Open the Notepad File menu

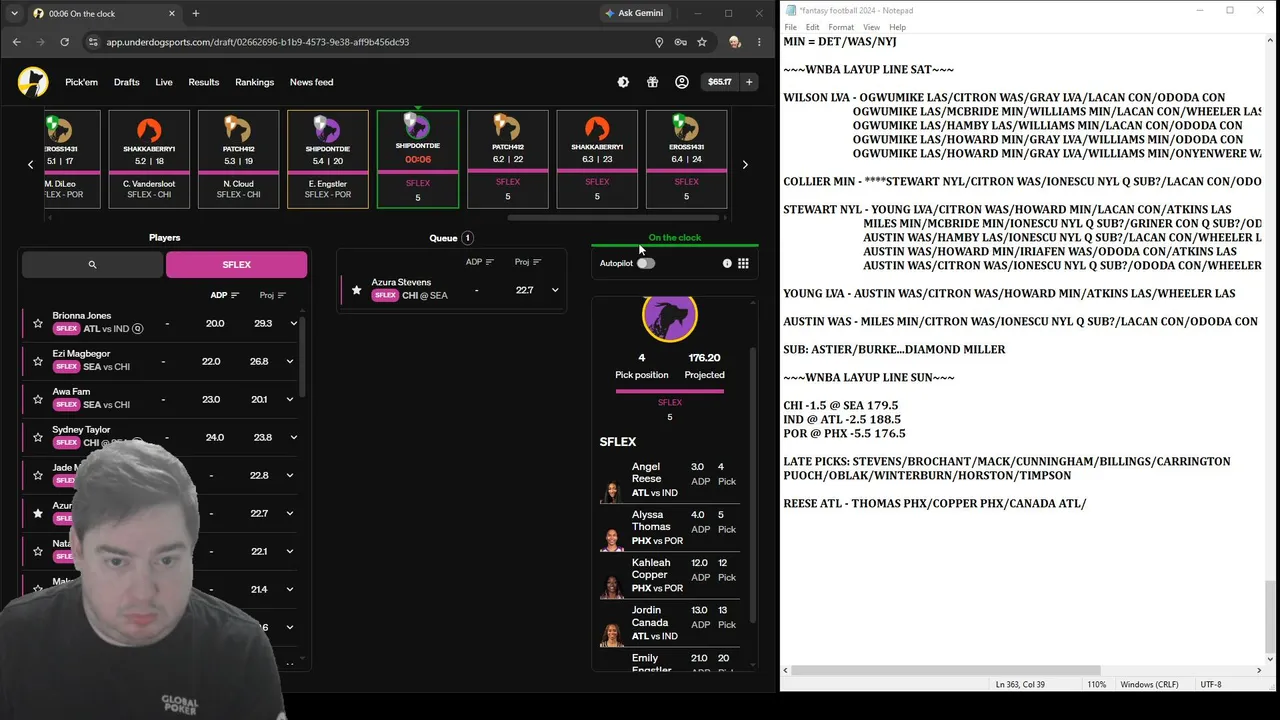[791, 27]
